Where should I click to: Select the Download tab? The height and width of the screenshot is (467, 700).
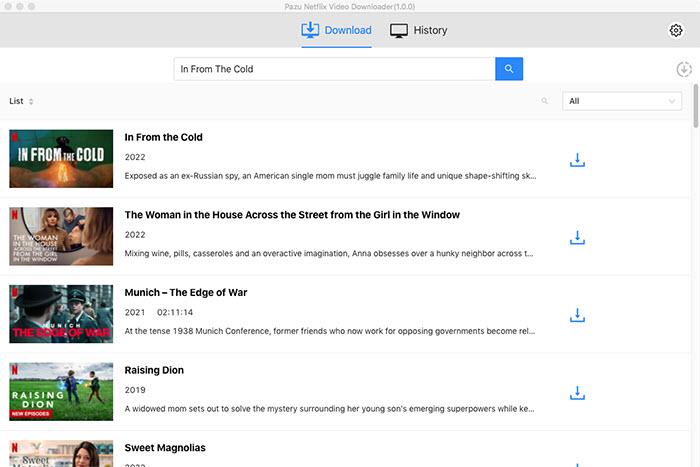[x=336, y=30]
